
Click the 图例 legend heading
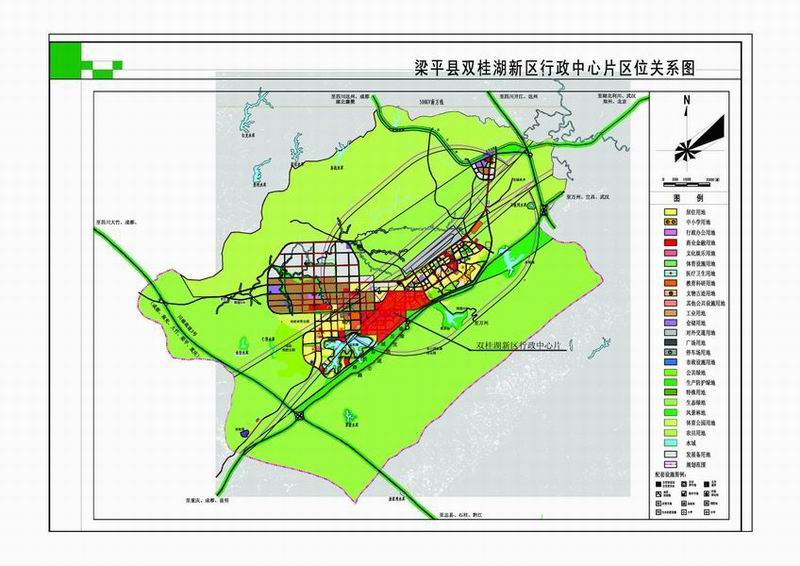coord(689,198)
